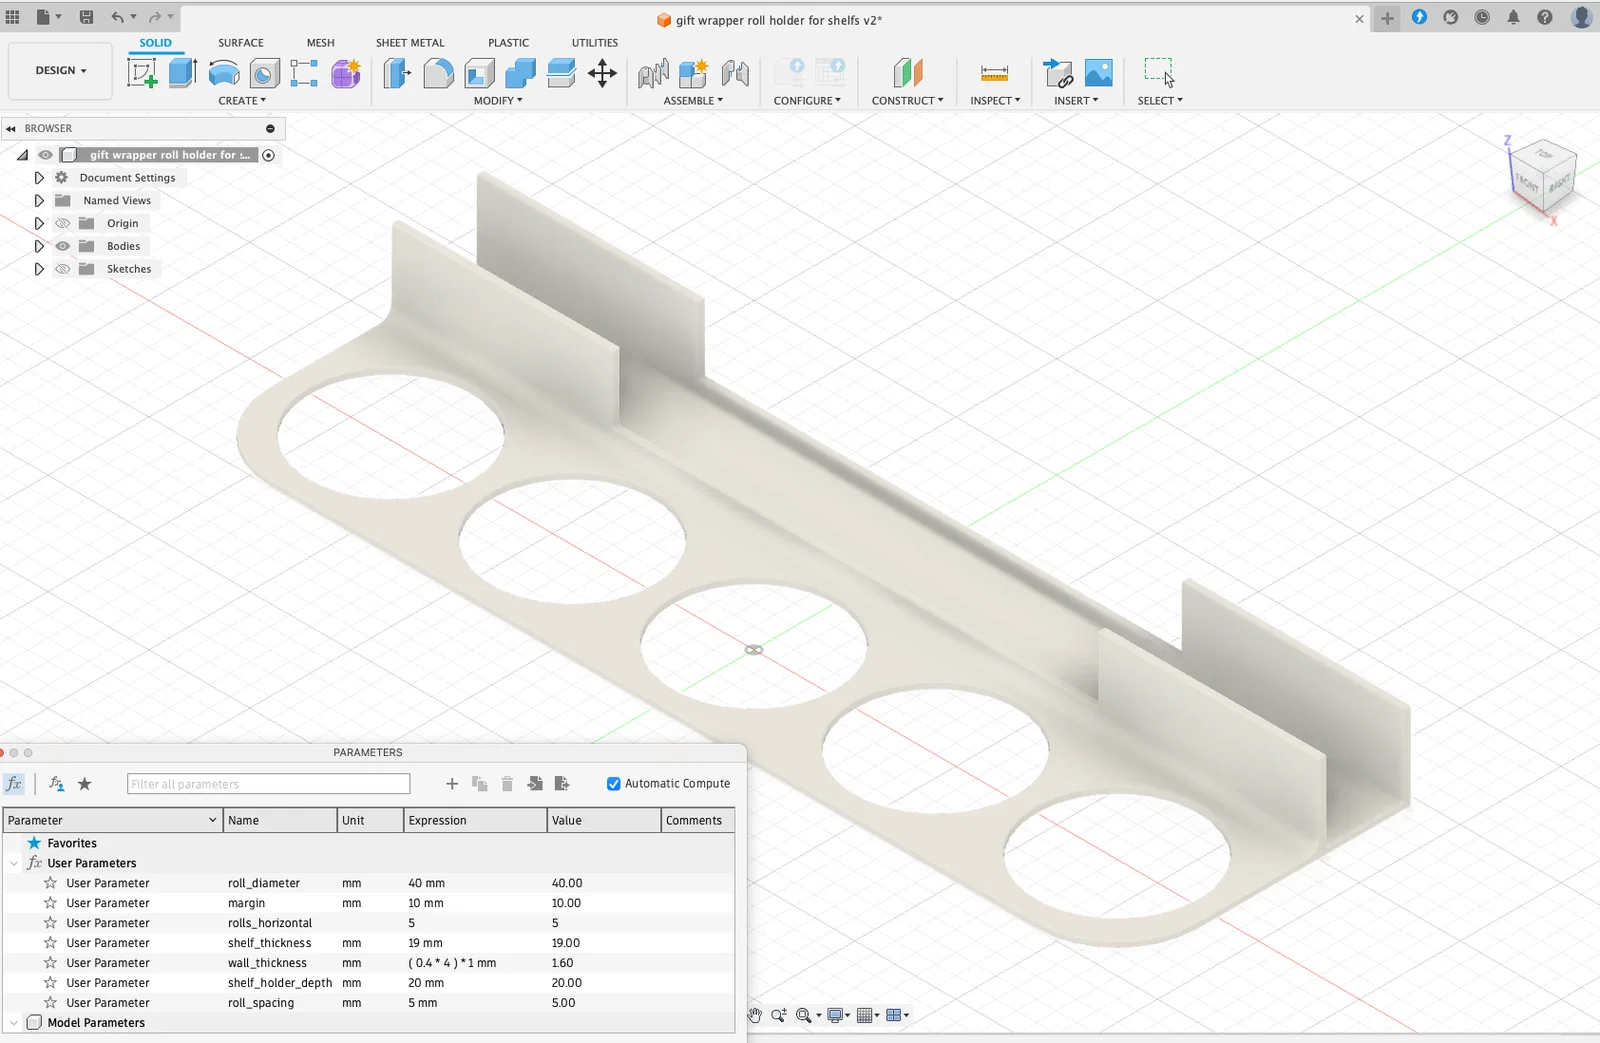Click the Move/Copy arrows icon
This screenshot has height=1043, width=1600.
pos(602,73)
